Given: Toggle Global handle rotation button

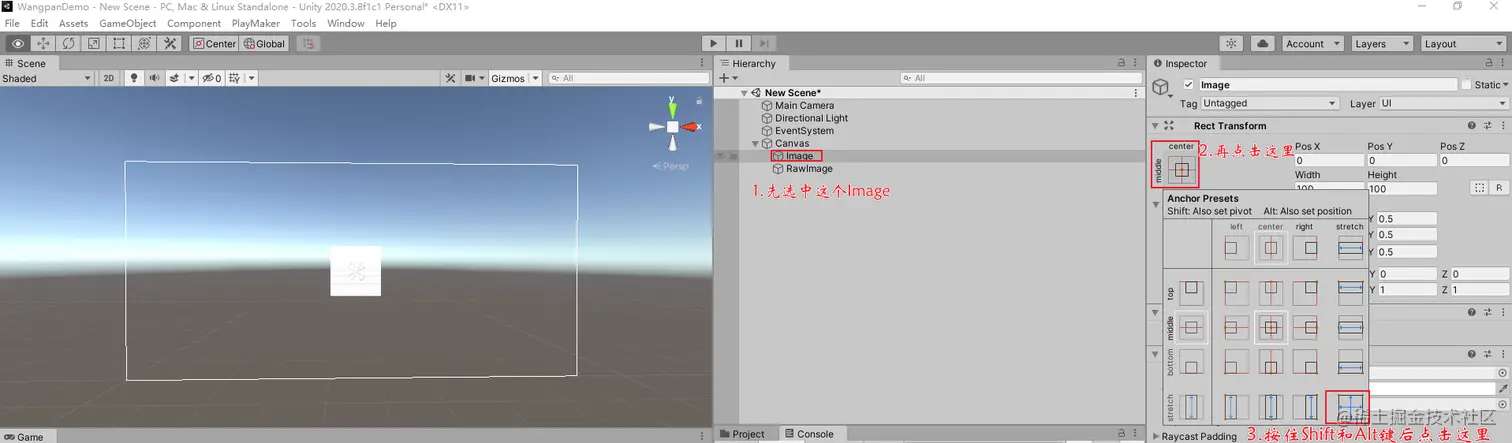Looking at the screenshot, I should pyautogui.click(x=264, y=43).
